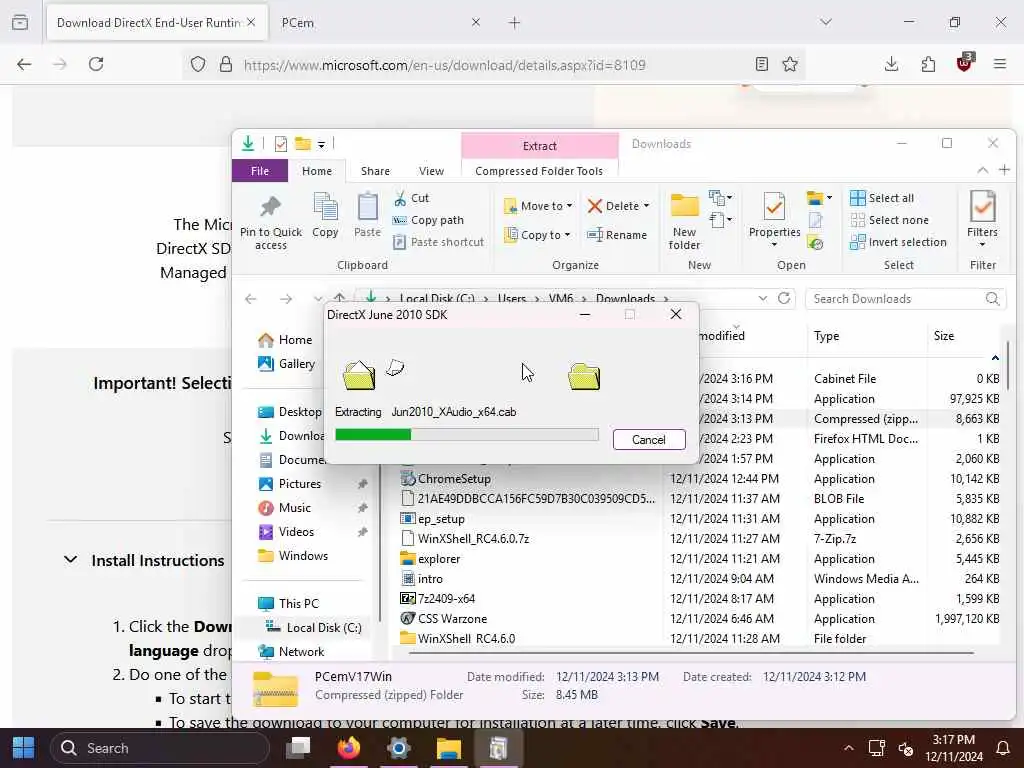Viewport: 1024px width, 768px height.
Task: Open the Compressed Folder Tools tab
Action: coord(539,170)
